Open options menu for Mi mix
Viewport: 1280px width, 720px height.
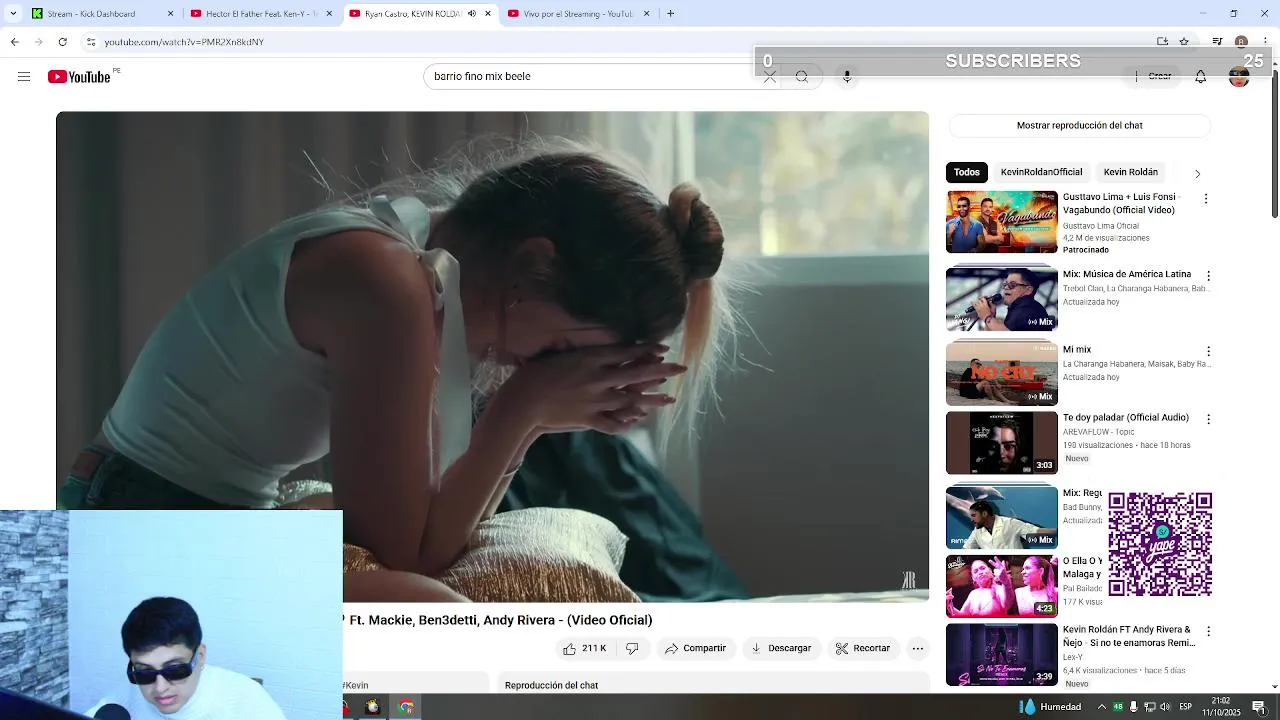click(1208, 351)
